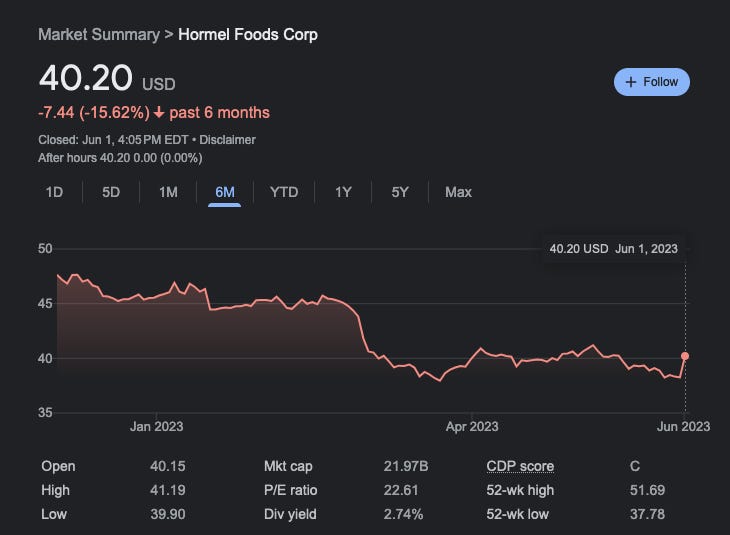The image size is (730, 535).
Task: Click the chart tooltip 40.20 USD Jun 1, 2023
Action: [614, 249]
